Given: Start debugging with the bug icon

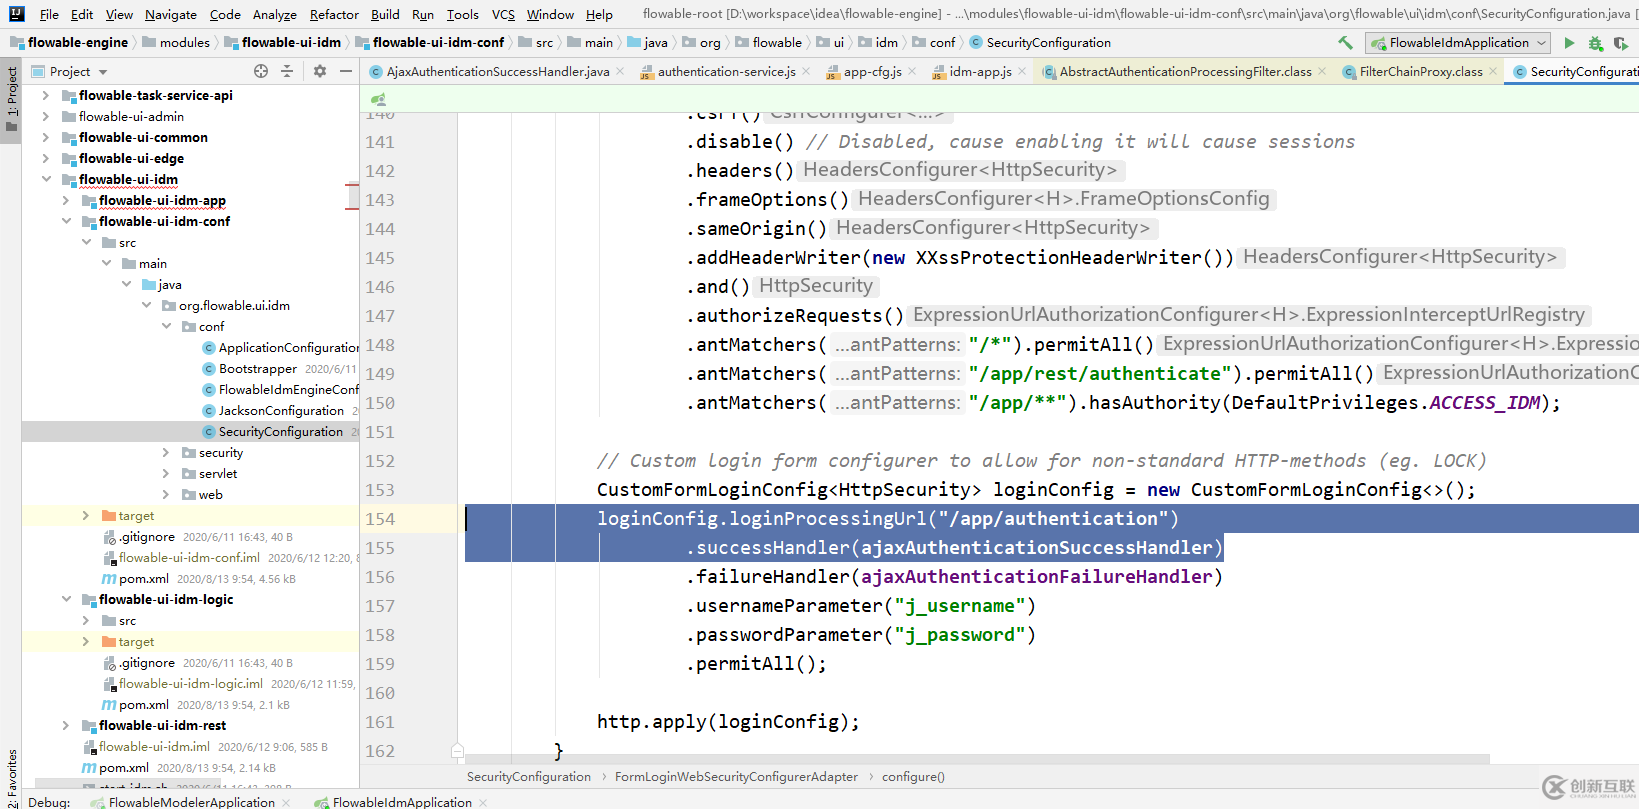Looking at the screenshot, I should (x=1595, y=43).
